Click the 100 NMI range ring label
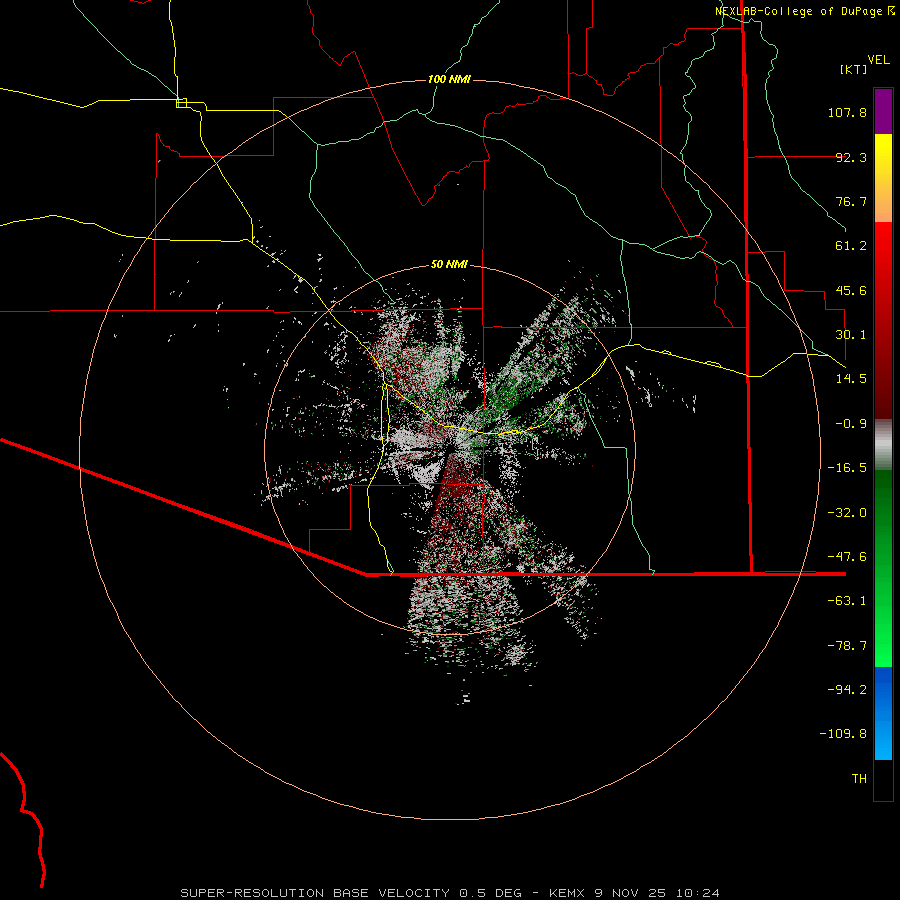 pos(449,79)
